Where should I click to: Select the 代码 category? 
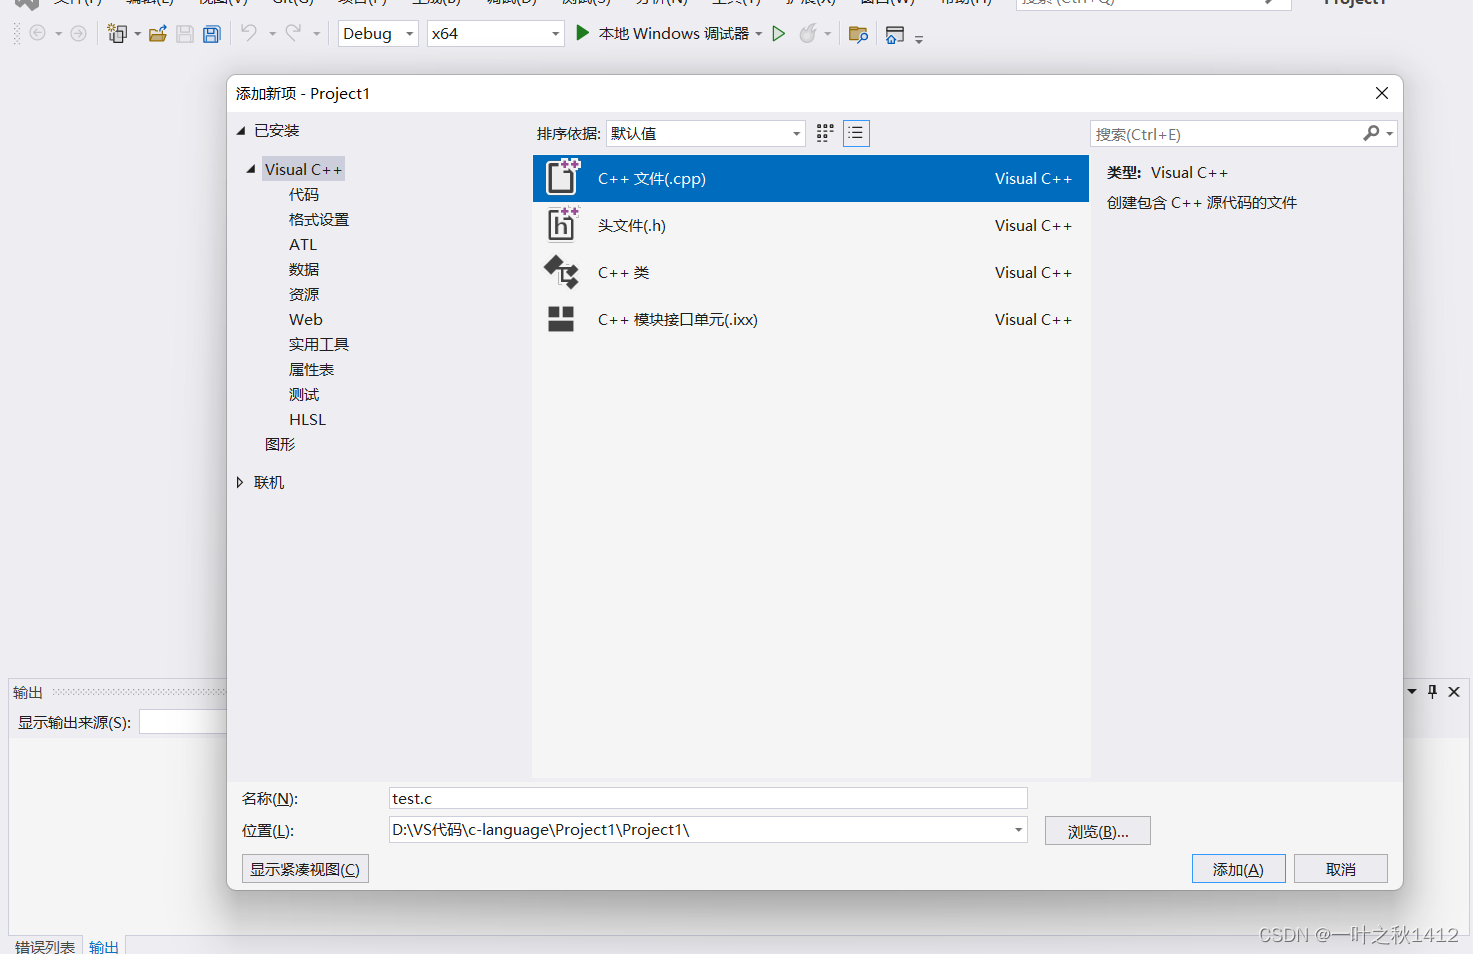point(304,194)
